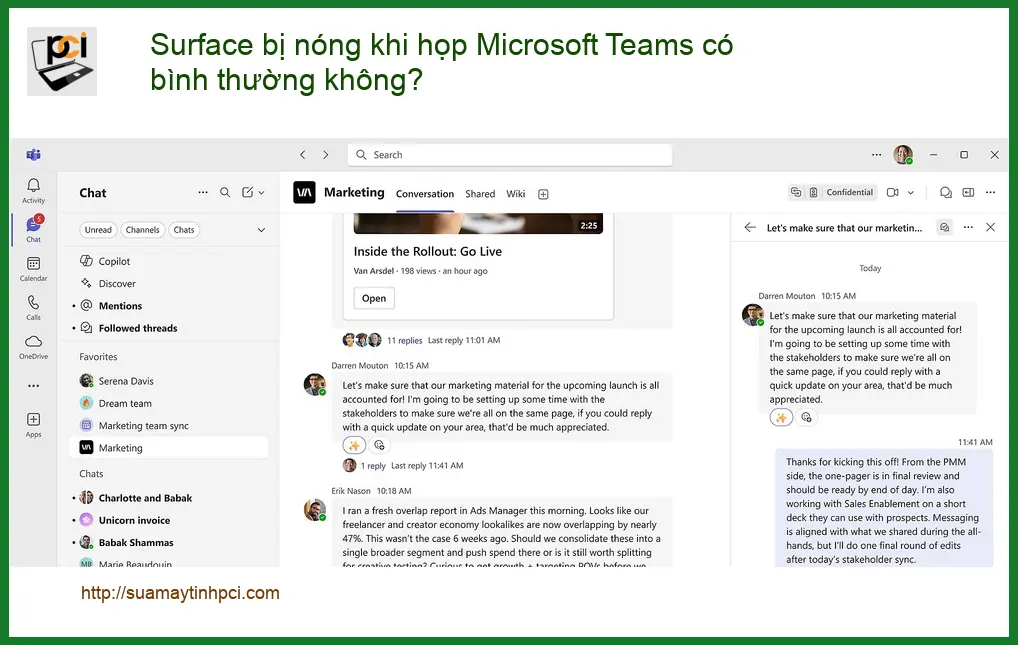Expand the chat filters chevron
Viewport: 1018px width, 645px height.
[261, 230]
